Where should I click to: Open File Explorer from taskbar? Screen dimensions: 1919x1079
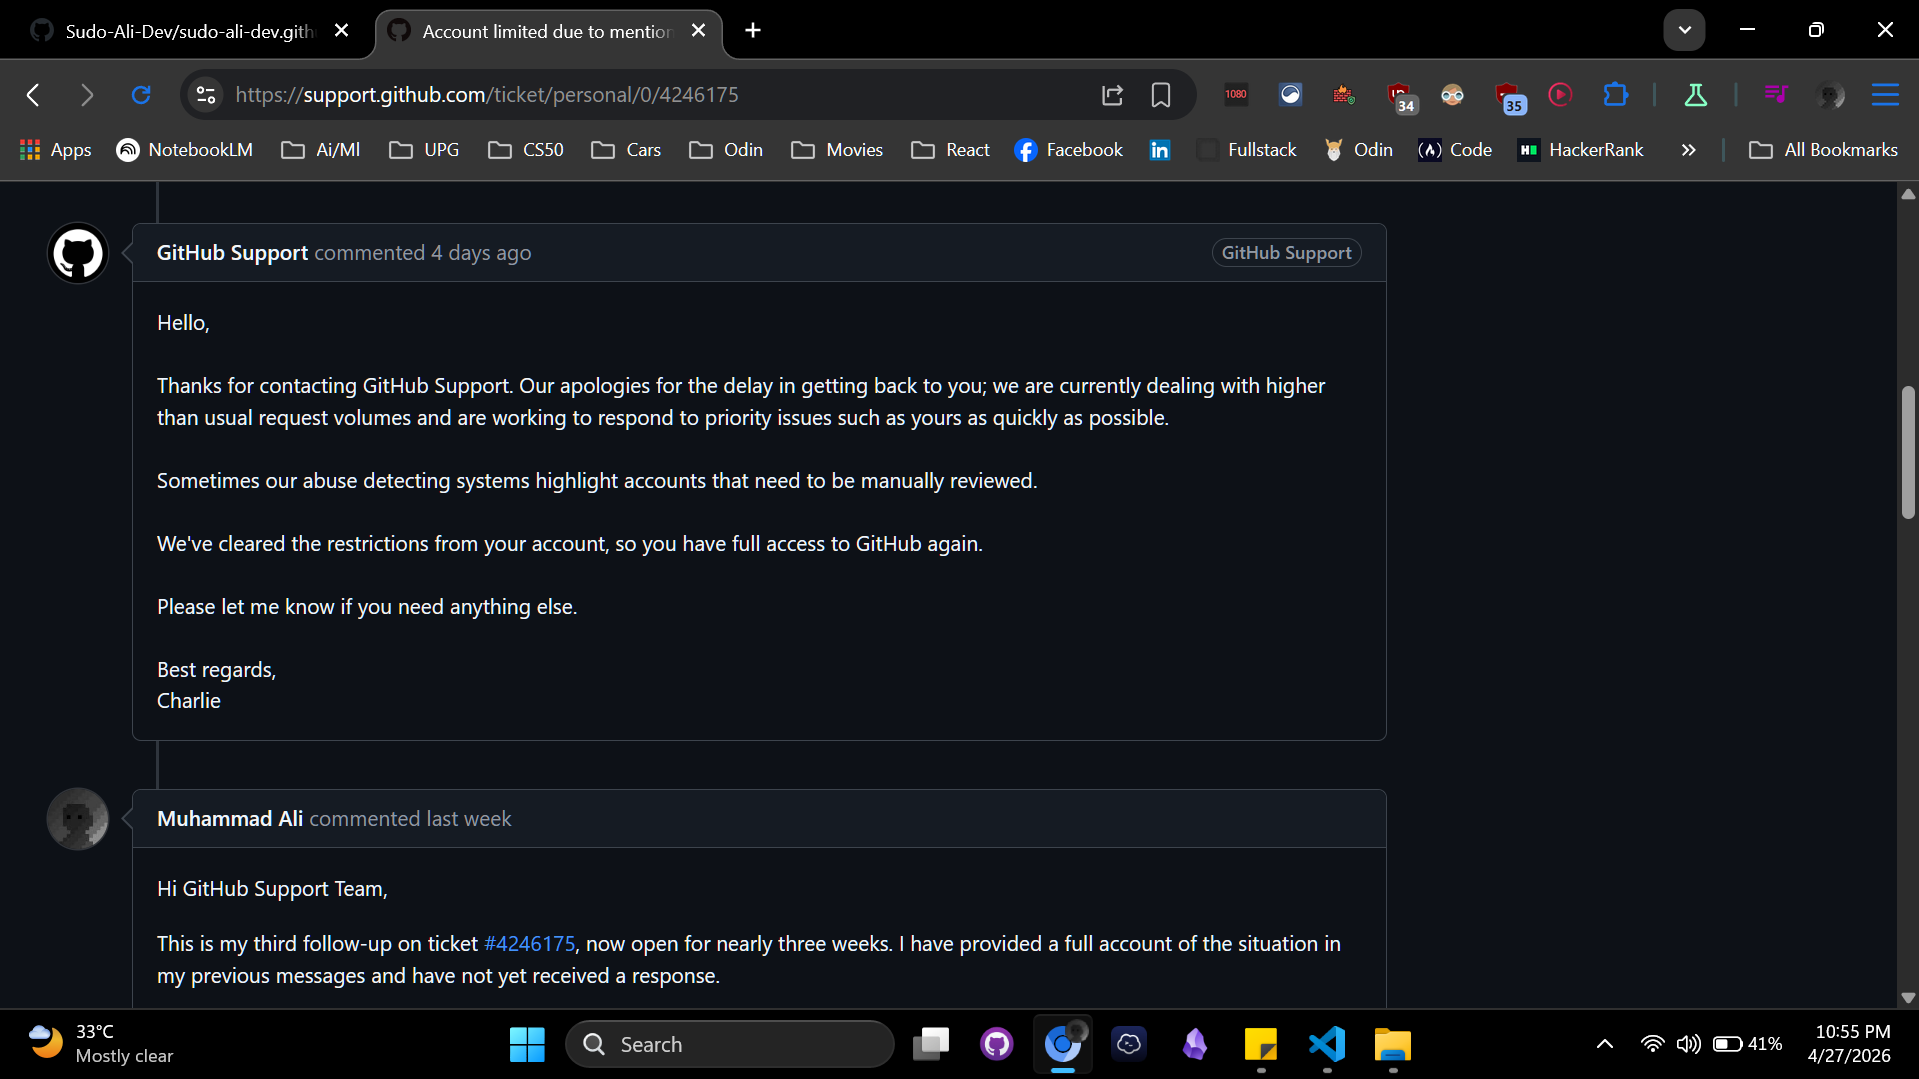point(1393,1045)
